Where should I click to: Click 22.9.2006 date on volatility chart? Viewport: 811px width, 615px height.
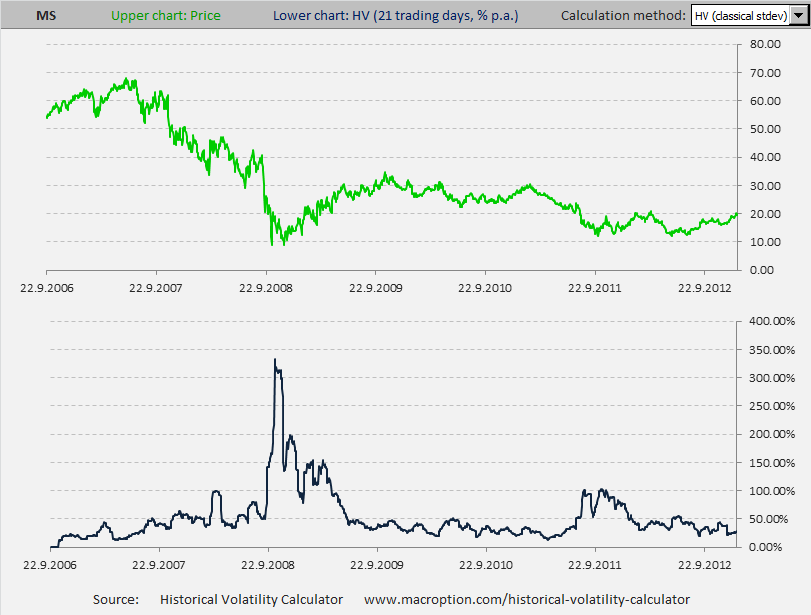click(x=50, y=565)
